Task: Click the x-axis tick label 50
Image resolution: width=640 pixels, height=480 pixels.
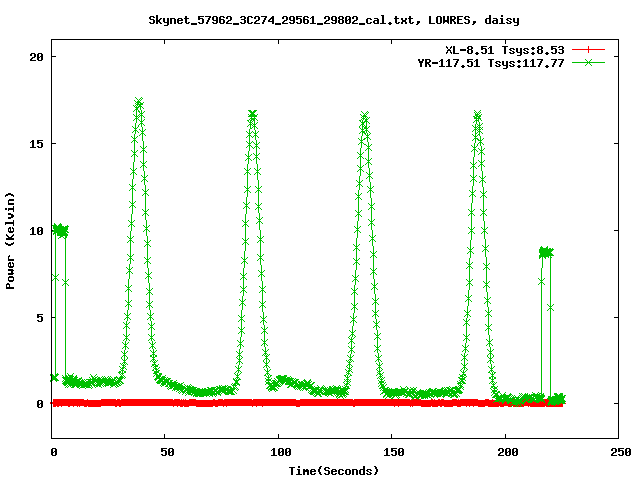Action: pyautogui.click(x=167, y=452)
